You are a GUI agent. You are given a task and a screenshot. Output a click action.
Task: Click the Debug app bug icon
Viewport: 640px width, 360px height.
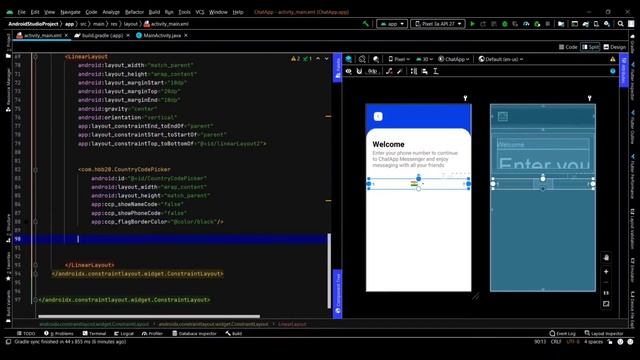pyautogui.click(x=504, y=24)
